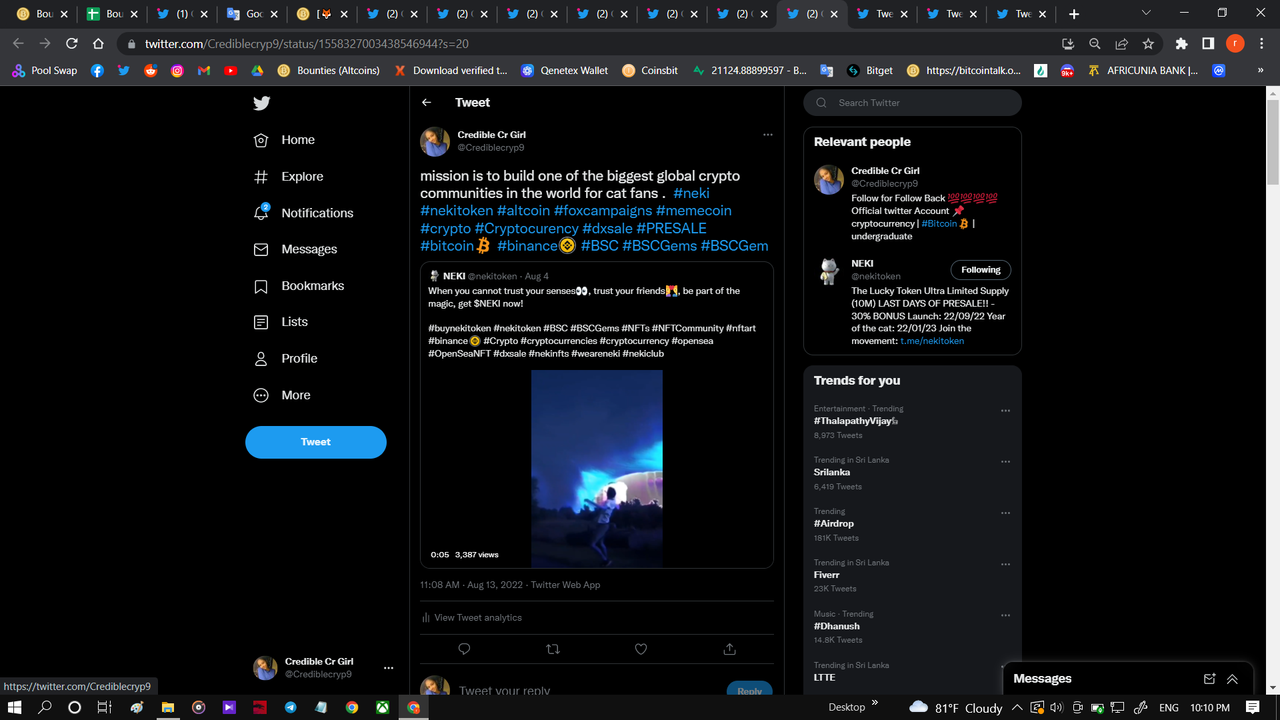Open the share icon under the tweet
This screenshot has height=720, width=1280.
click(x=729, y=649)
